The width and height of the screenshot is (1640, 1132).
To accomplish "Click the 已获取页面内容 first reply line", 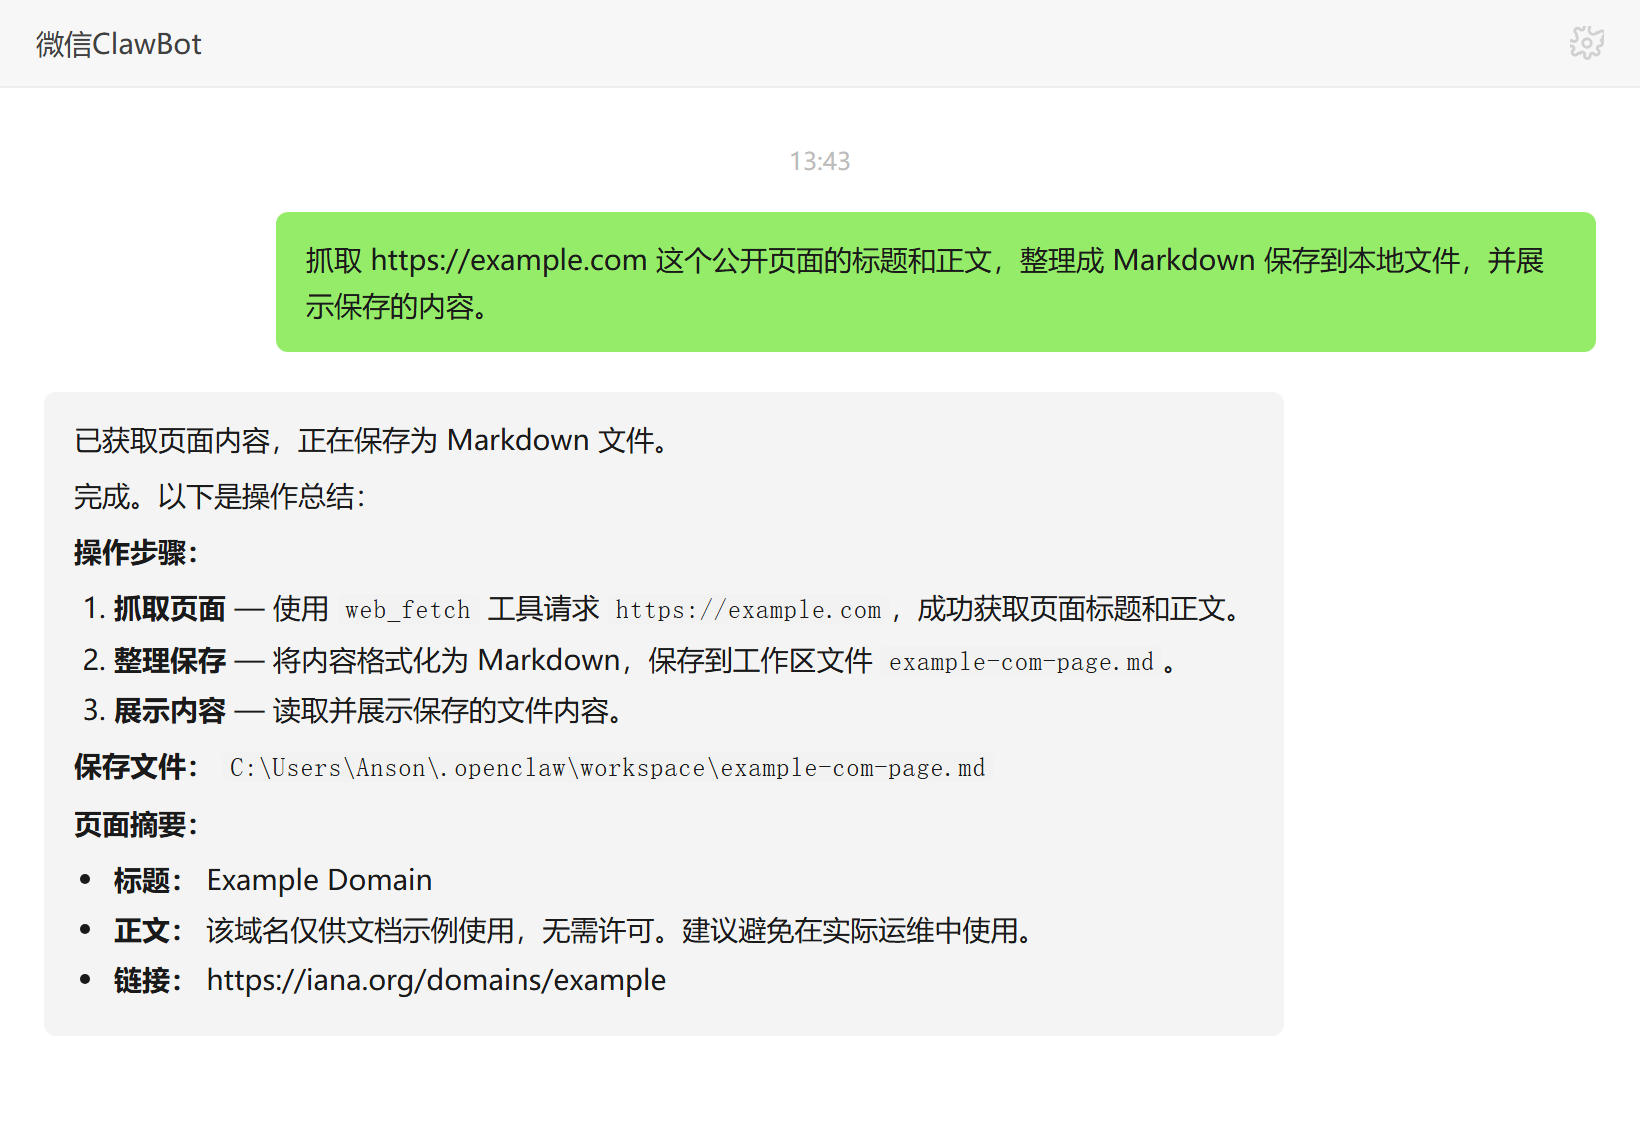I will [372, 440].
